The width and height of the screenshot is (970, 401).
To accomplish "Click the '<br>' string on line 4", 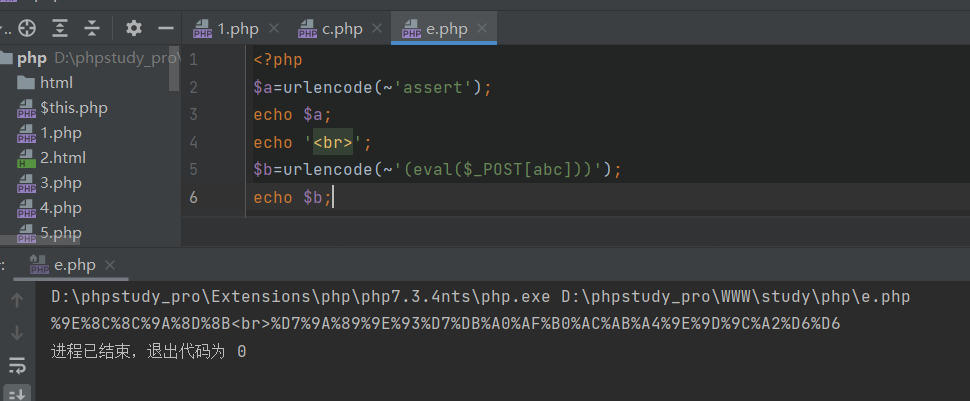I will pyautogui.click(x=333, y=143).
